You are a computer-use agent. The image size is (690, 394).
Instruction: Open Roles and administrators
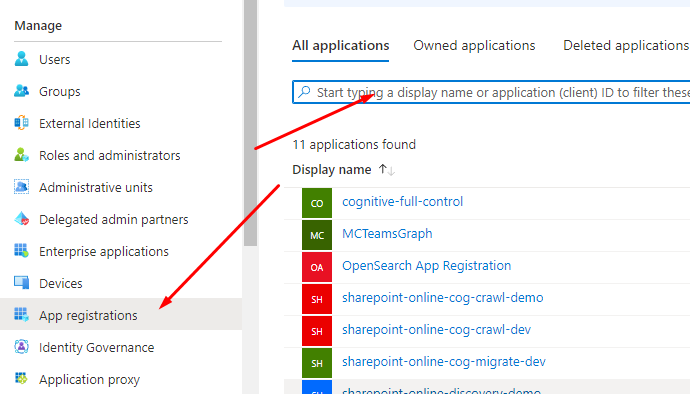click(110, 155)
